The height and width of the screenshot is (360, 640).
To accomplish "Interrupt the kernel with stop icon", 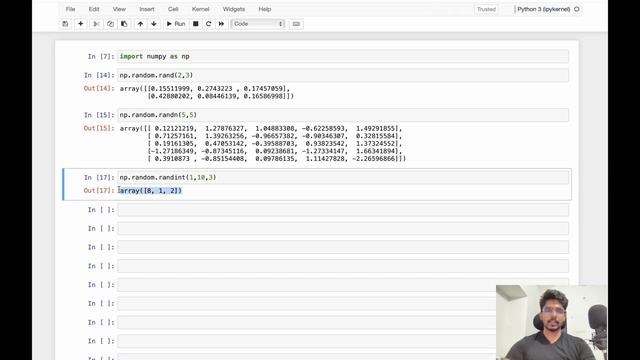I will coord(196,24).
